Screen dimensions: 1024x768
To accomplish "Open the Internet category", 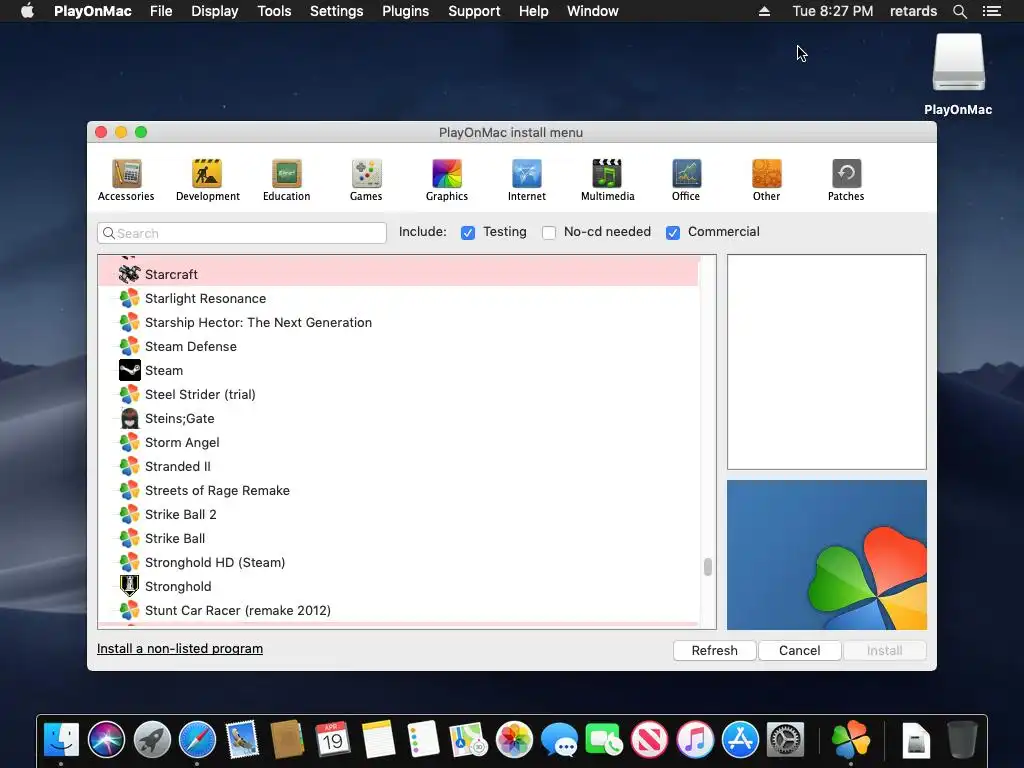I will [526, 180].
